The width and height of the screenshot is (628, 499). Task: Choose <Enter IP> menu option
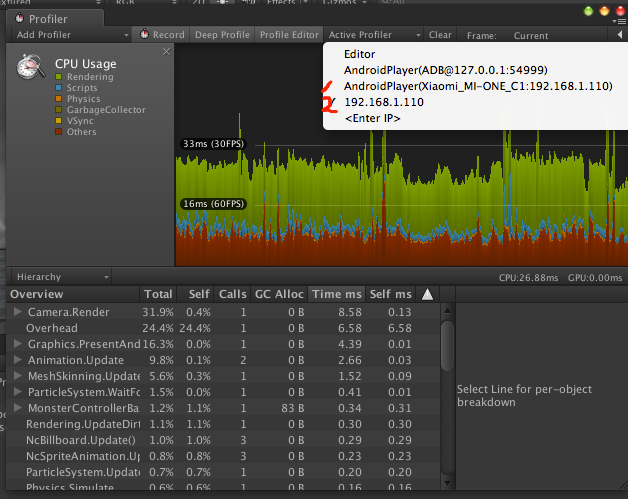click(x=475, y=118)
